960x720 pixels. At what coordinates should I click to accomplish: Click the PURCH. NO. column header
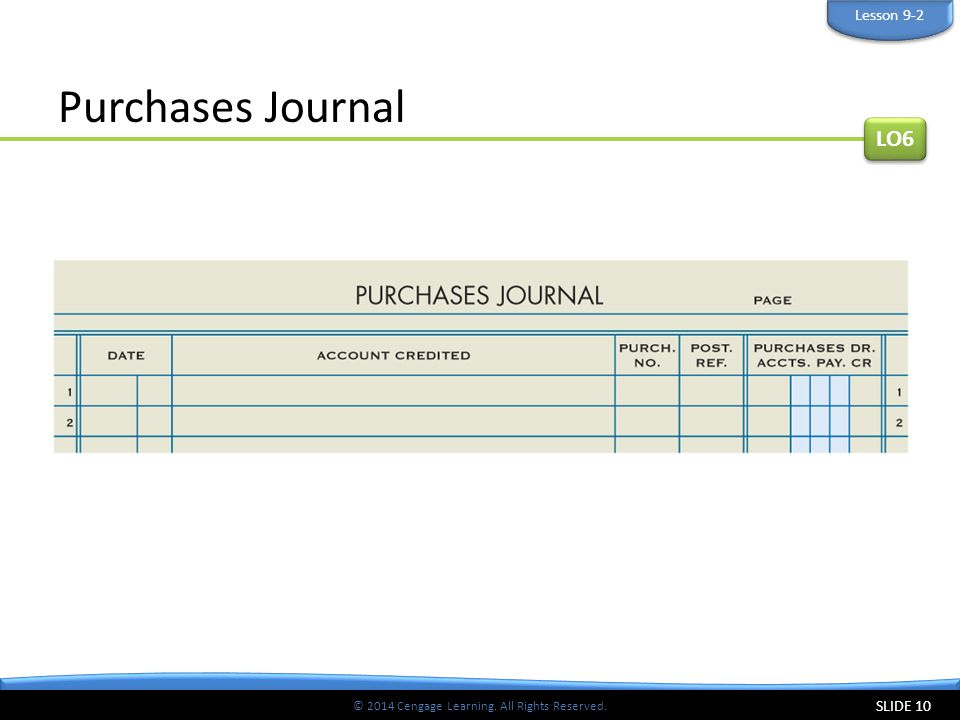pos(647,355)
